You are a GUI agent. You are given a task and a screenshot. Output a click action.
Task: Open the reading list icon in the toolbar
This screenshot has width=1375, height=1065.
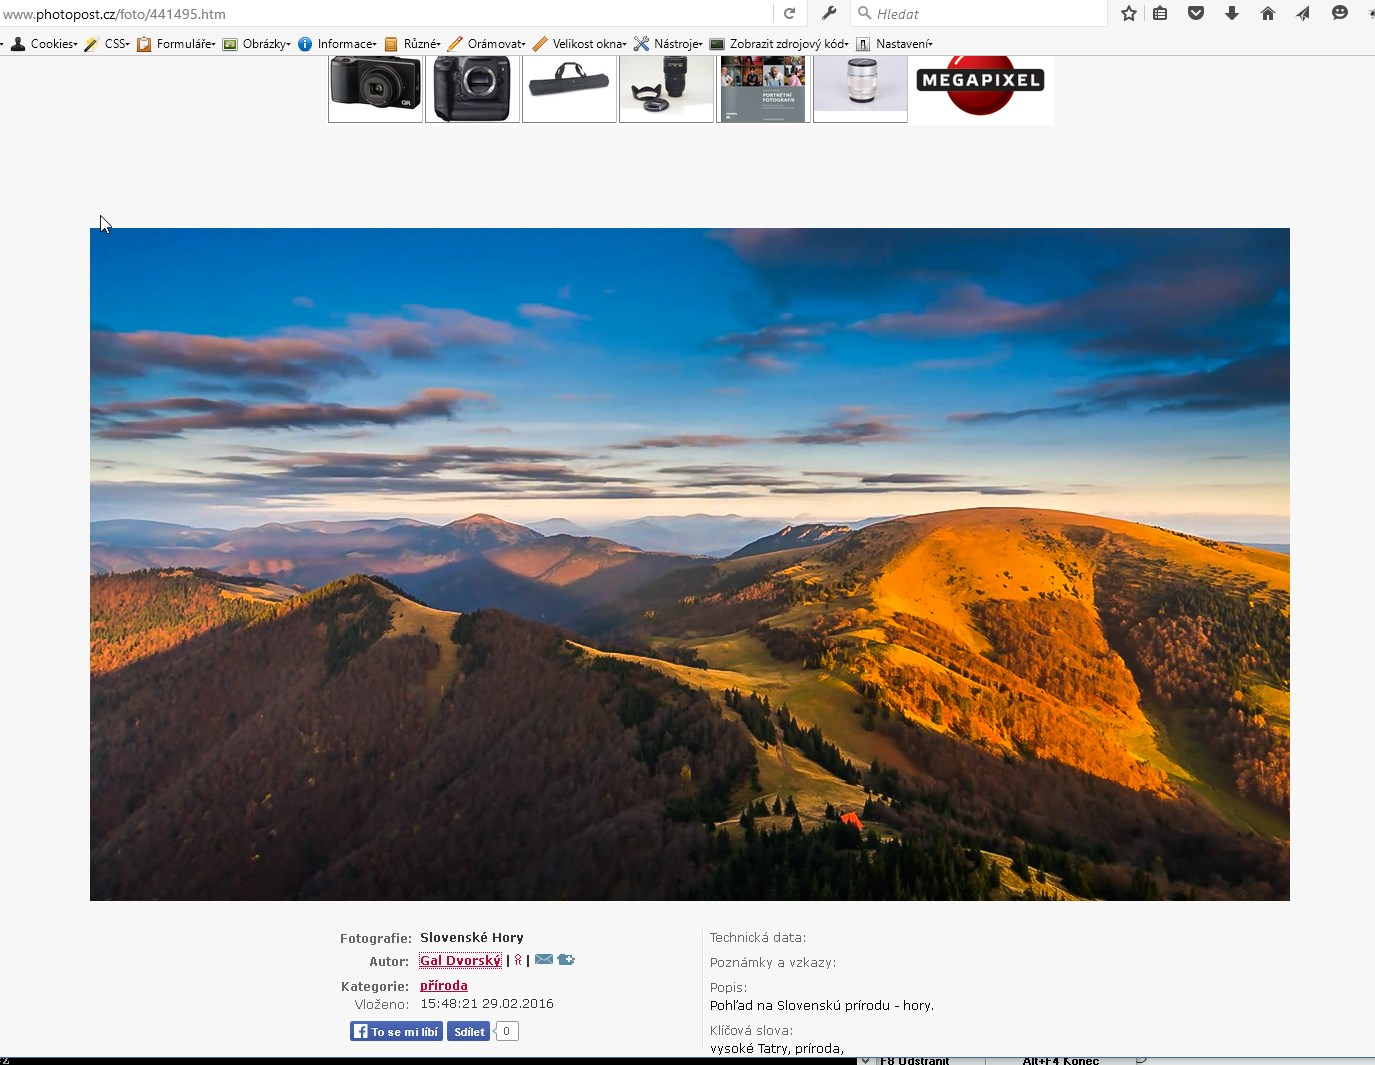click(1160, 13)
